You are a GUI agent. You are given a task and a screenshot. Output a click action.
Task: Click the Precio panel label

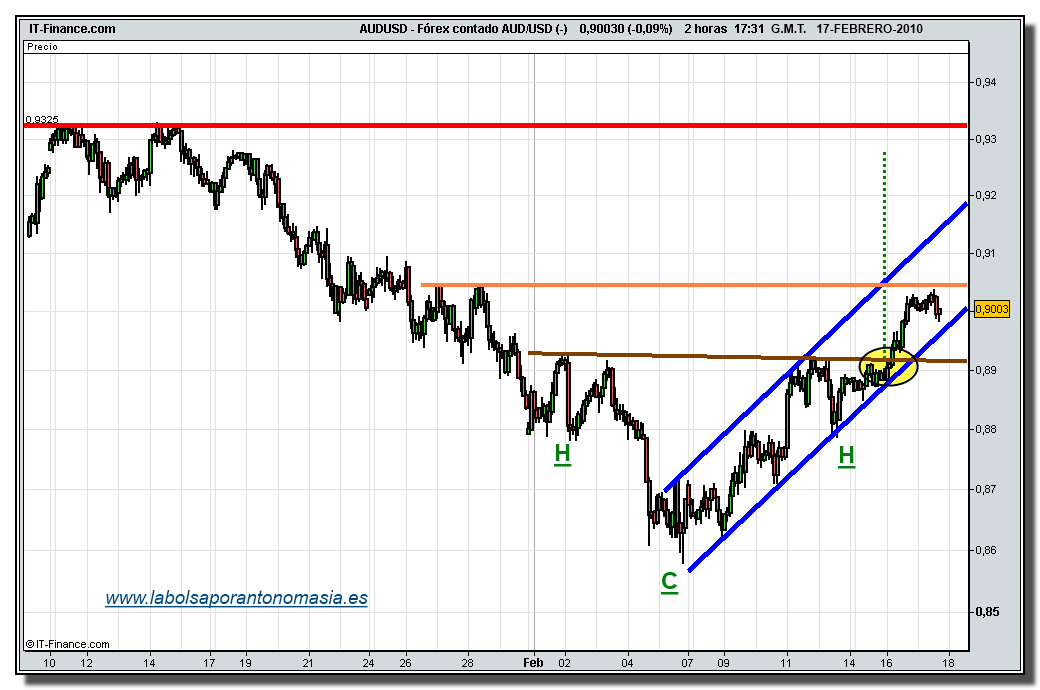[x=42, y=47]
